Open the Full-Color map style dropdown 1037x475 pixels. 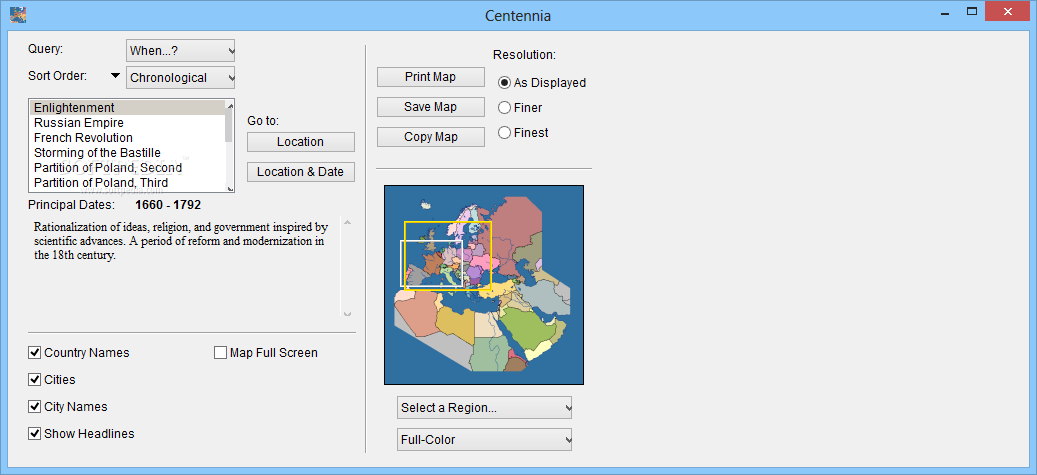[x=484, y=439]
